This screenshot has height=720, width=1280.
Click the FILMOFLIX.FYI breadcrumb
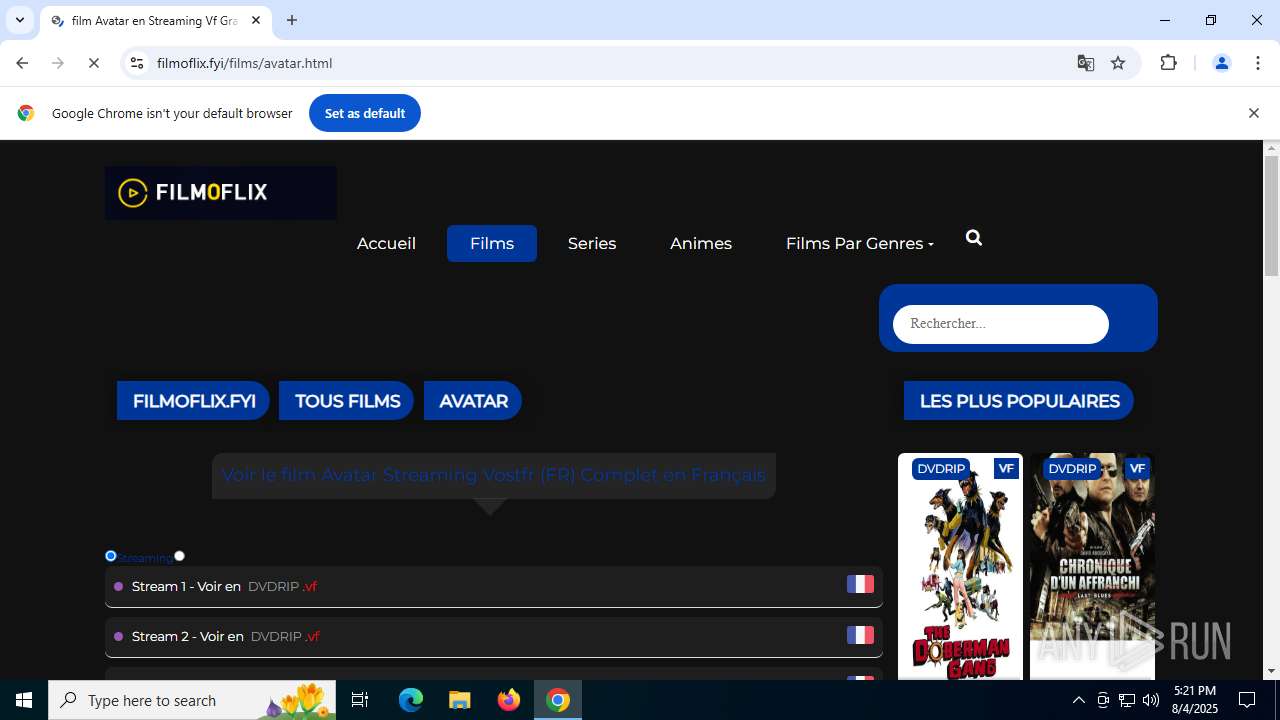[x=193, y=401]
